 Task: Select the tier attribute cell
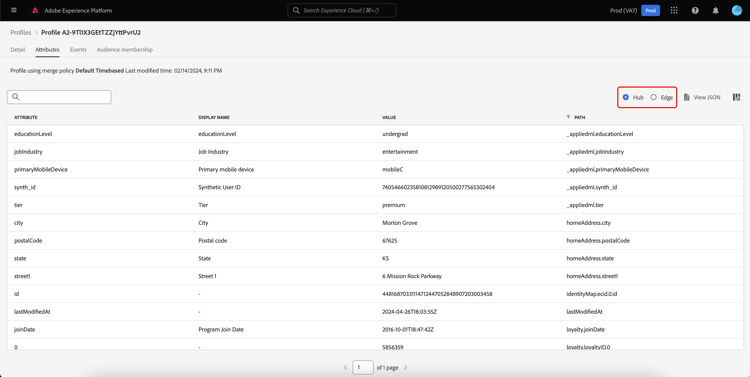pos(19,205)
